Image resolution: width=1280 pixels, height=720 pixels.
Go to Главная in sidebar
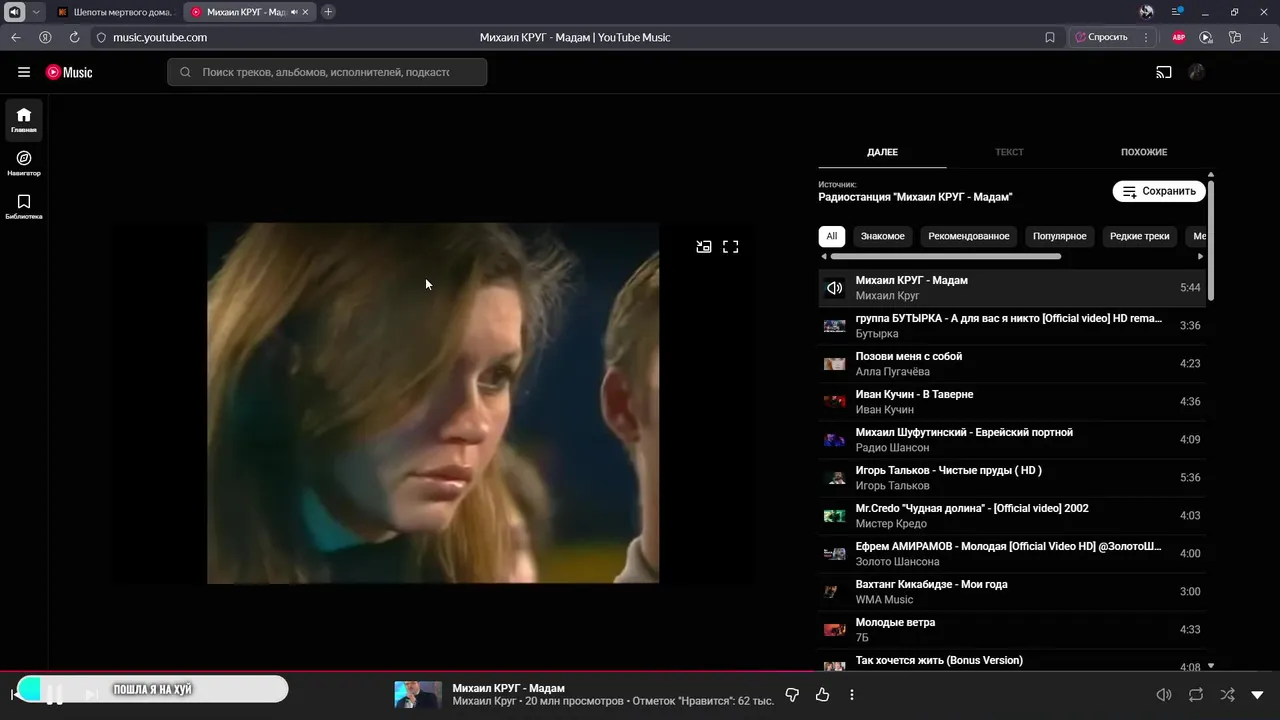pyautogui.click(x=24, y=119)
